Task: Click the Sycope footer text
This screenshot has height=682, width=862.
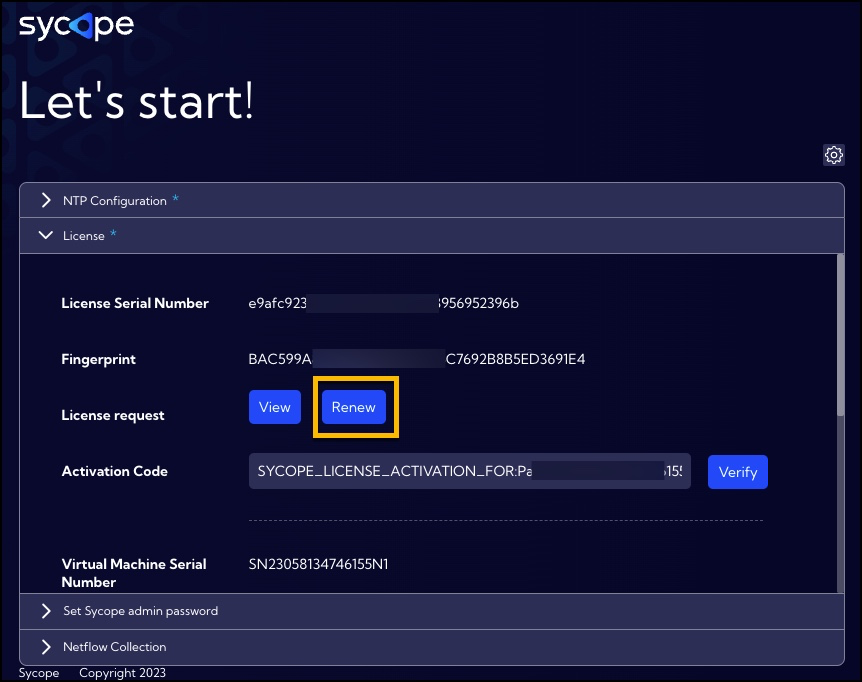Action: point(38,673)
